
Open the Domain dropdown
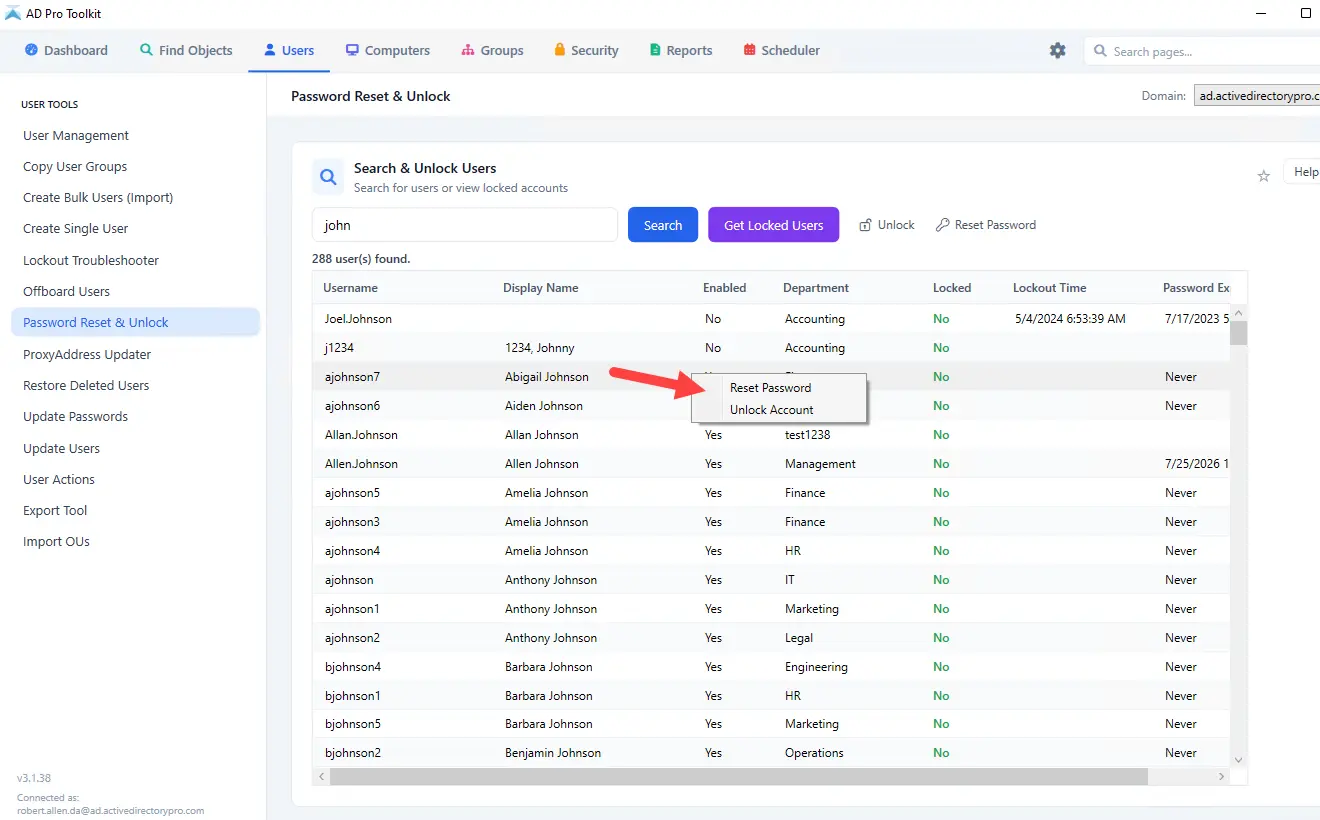[x=1257, y=96]
